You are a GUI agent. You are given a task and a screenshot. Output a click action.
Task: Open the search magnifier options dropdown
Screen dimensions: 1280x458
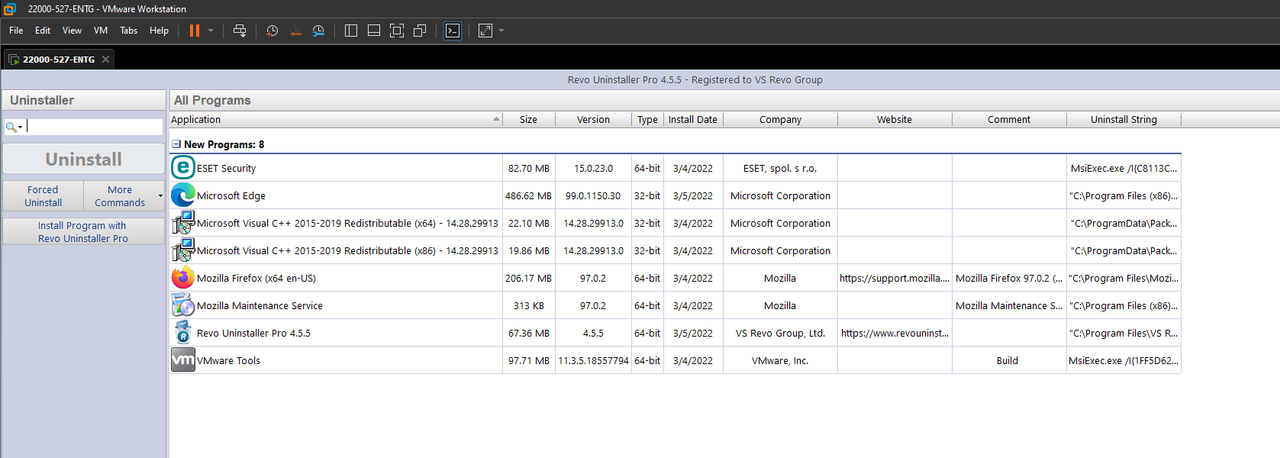tap(14, 127)
